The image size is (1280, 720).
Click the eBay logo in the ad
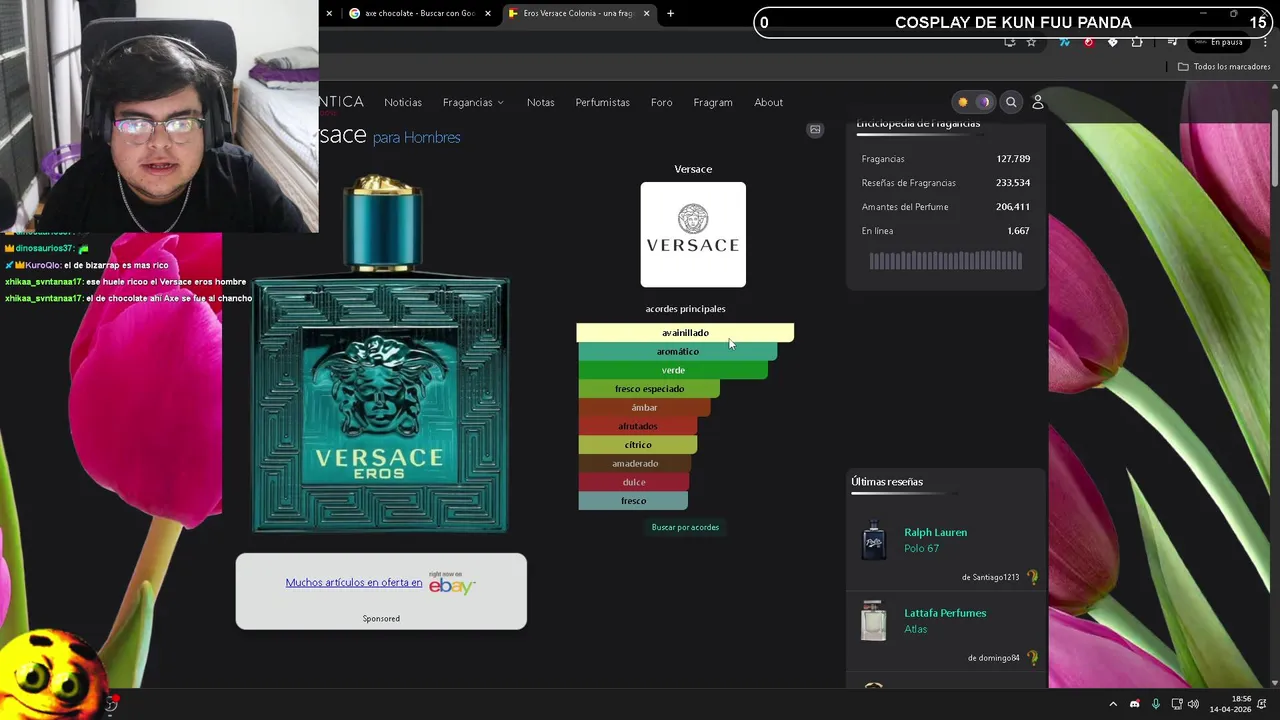coord(451,584)
